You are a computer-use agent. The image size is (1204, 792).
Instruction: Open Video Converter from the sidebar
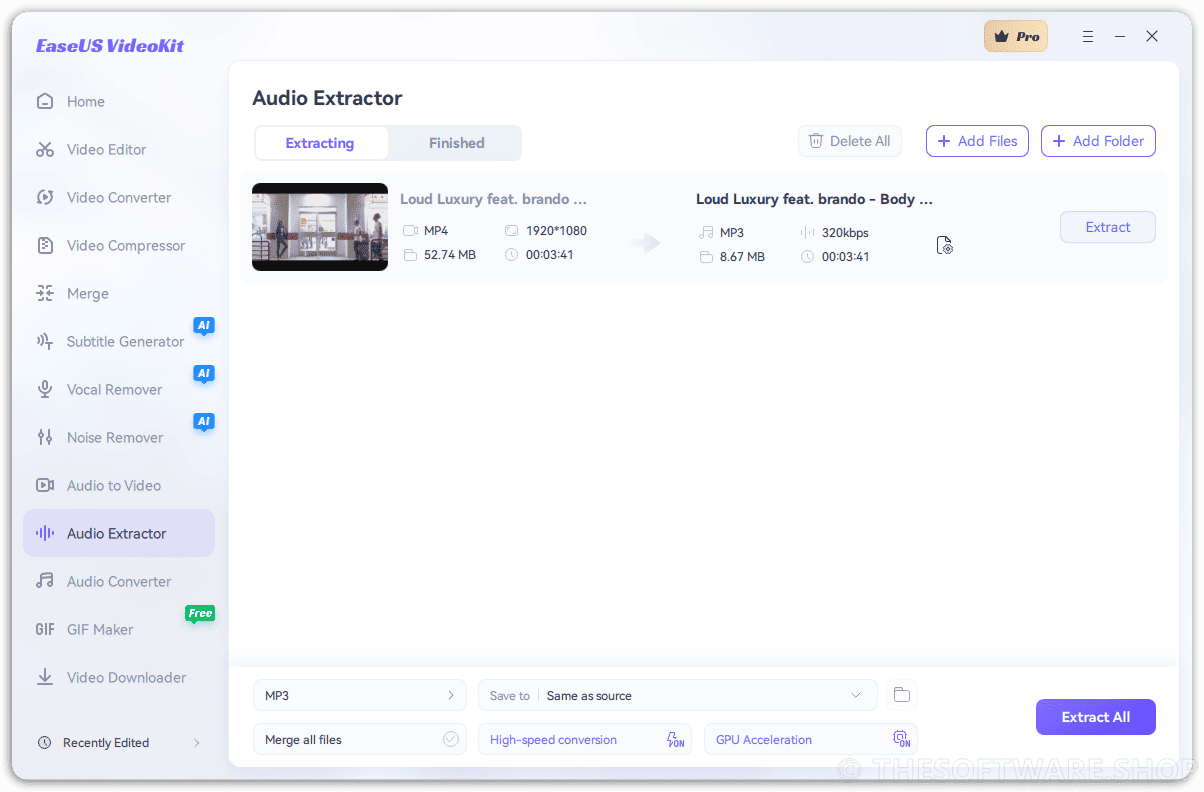(118, 197)
